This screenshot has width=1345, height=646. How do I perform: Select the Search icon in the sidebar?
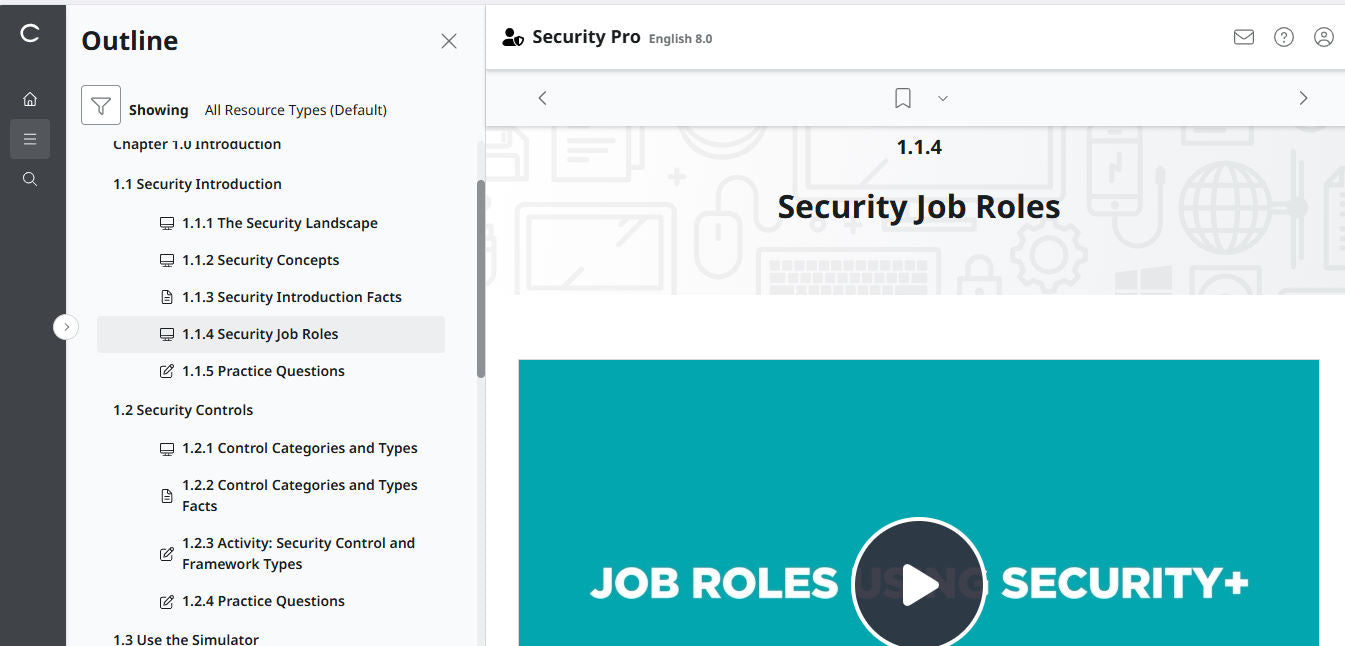[x=30, y=178]
